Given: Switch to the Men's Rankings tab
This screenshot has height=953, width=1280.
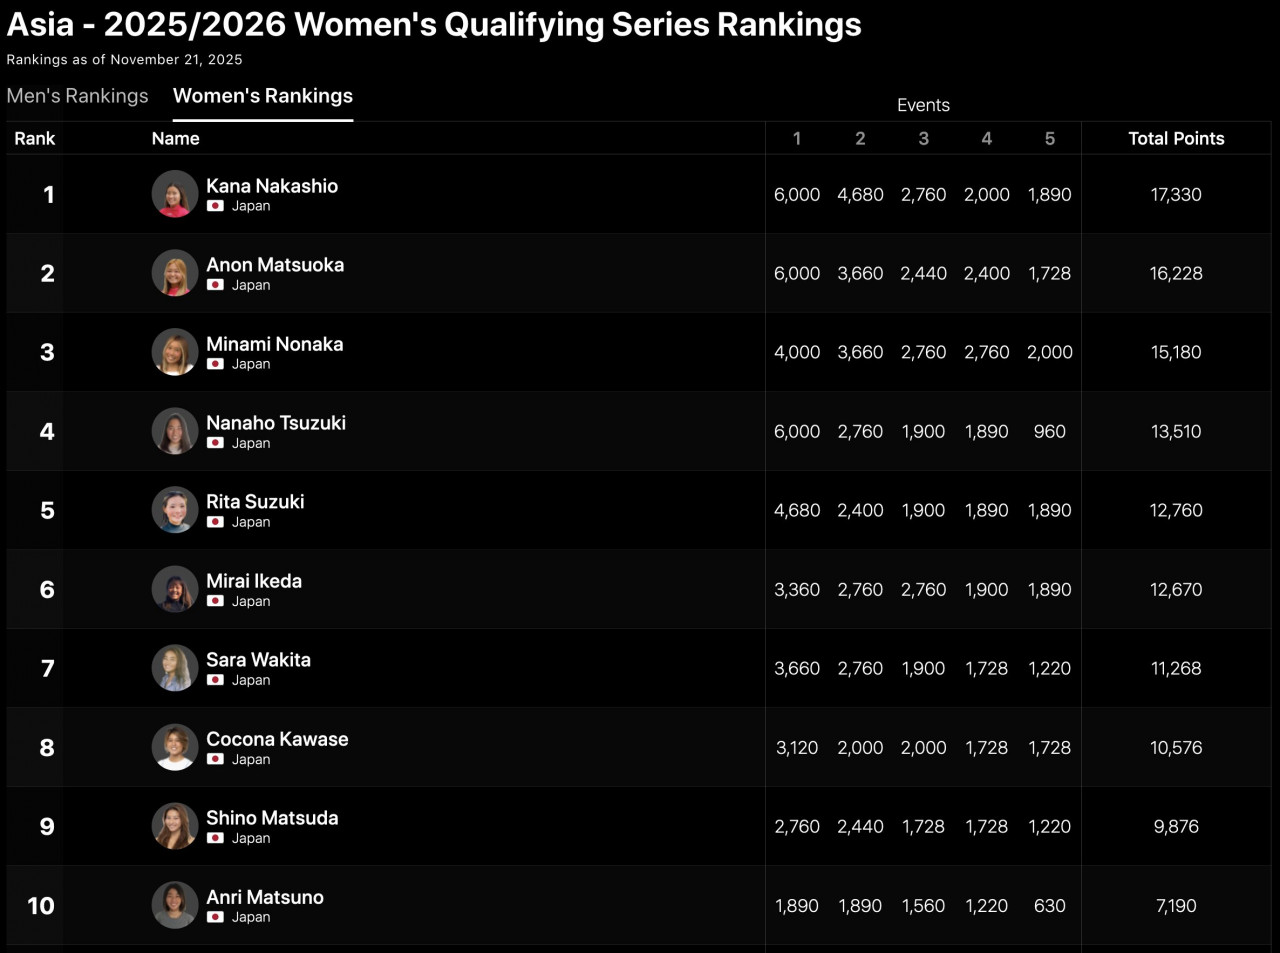Looking at the screenshot, I should click(x=77, y=96).
